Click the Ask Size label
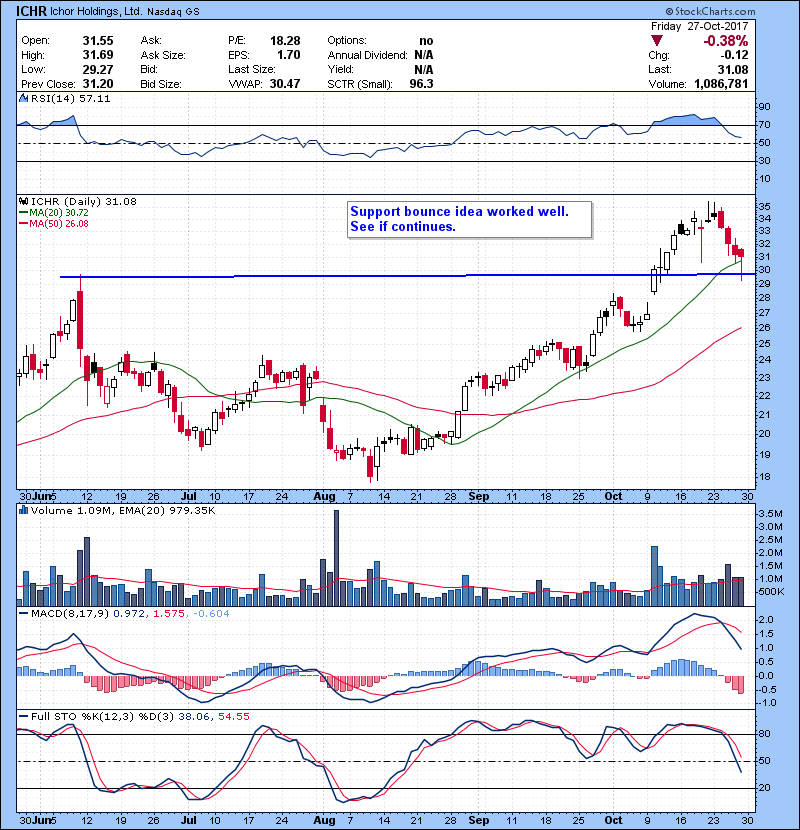This screenshot has width=800, height=830. click(x=163, y=55)
